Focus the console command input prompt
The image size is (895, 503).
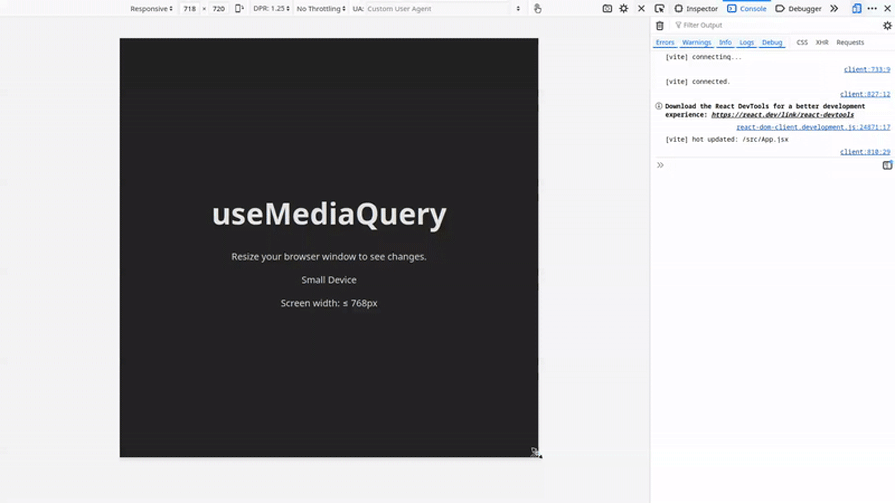click(x=771, y=166)
